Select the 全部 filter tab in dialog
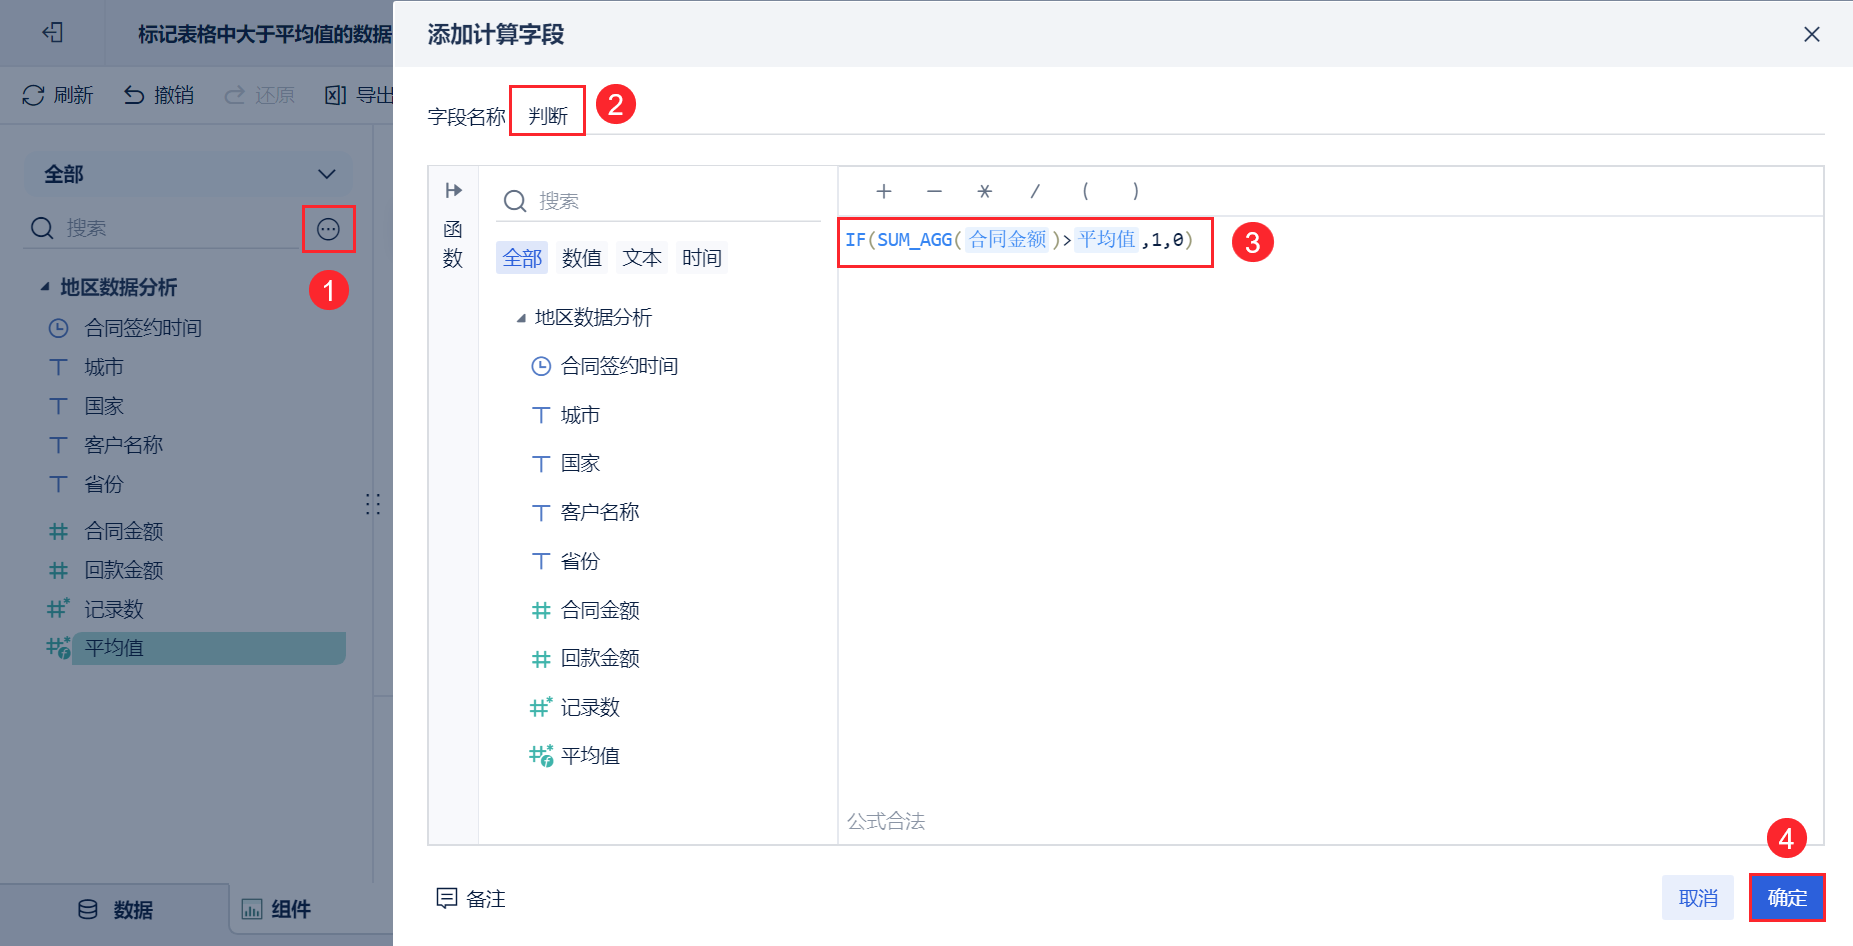The height and width of the screenshot is (946, 1853). 522,258
